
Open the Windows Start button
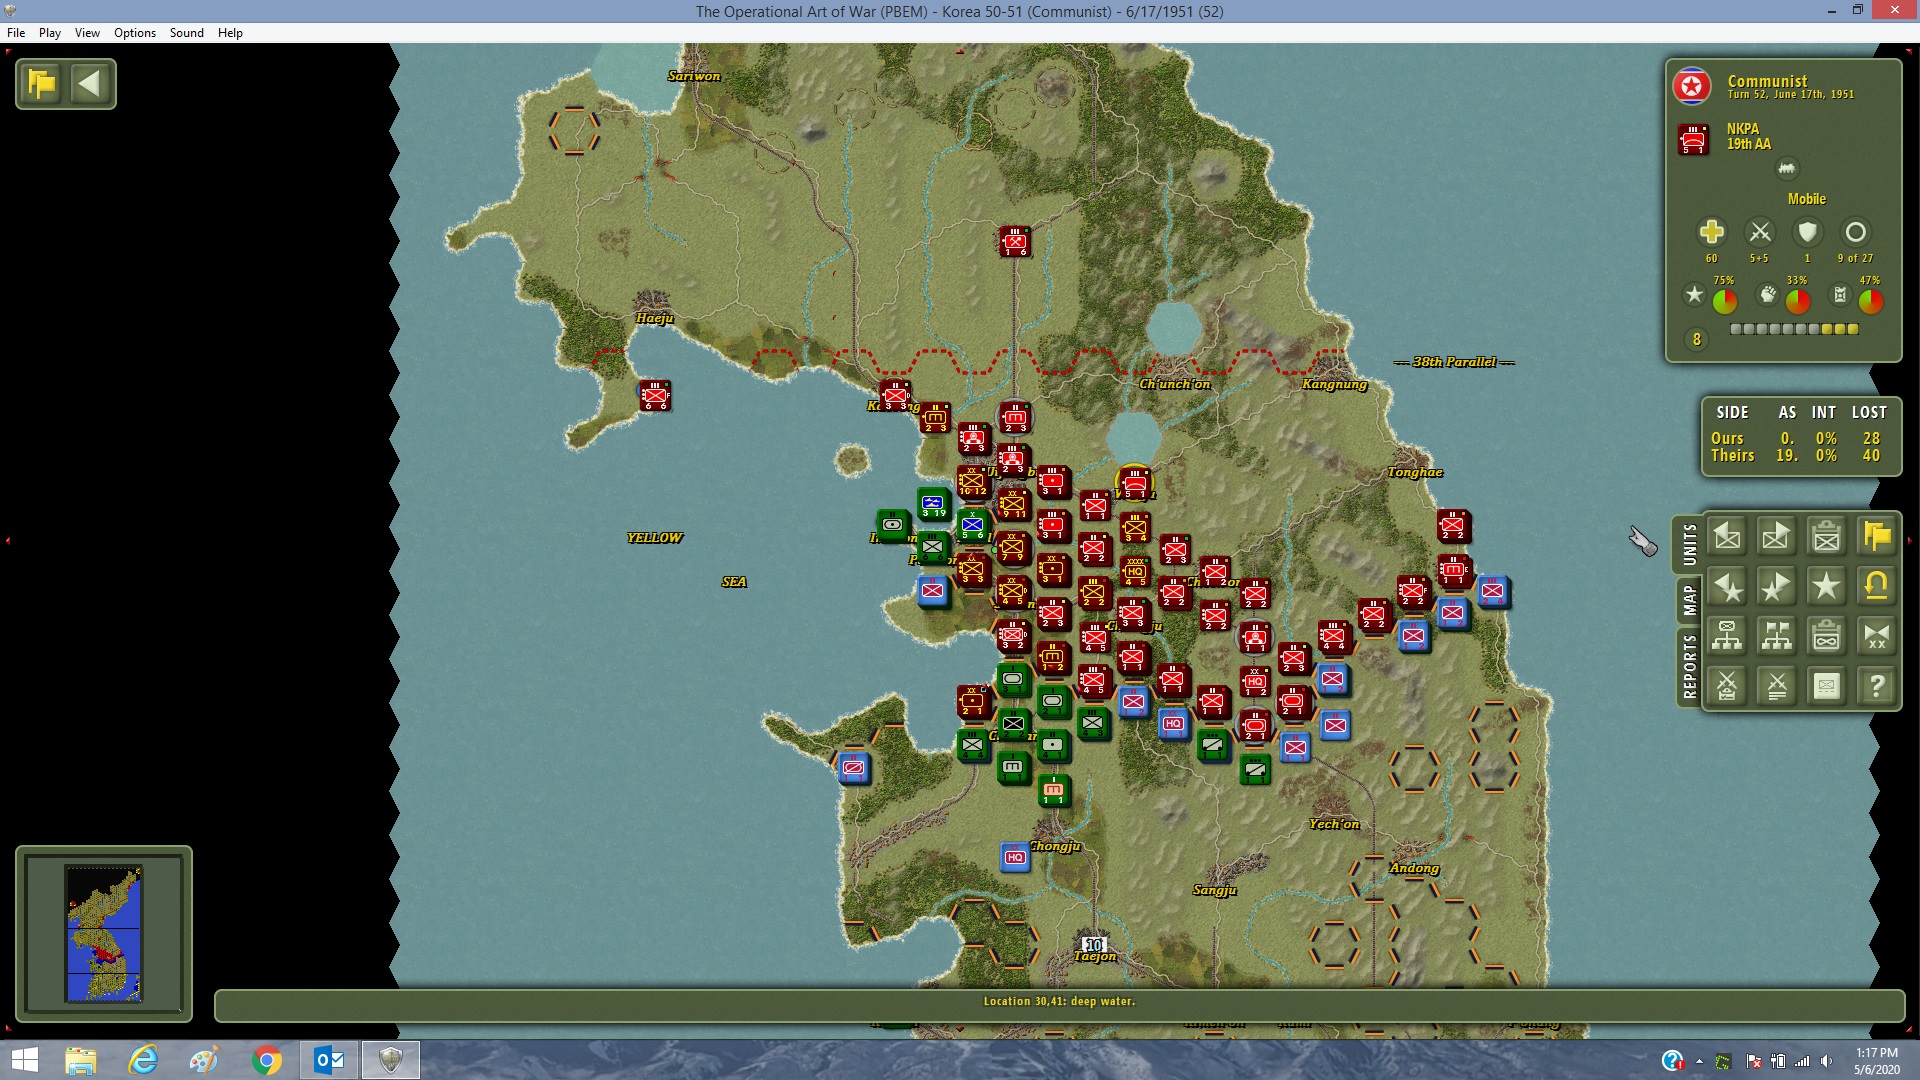click(24, 1060)
